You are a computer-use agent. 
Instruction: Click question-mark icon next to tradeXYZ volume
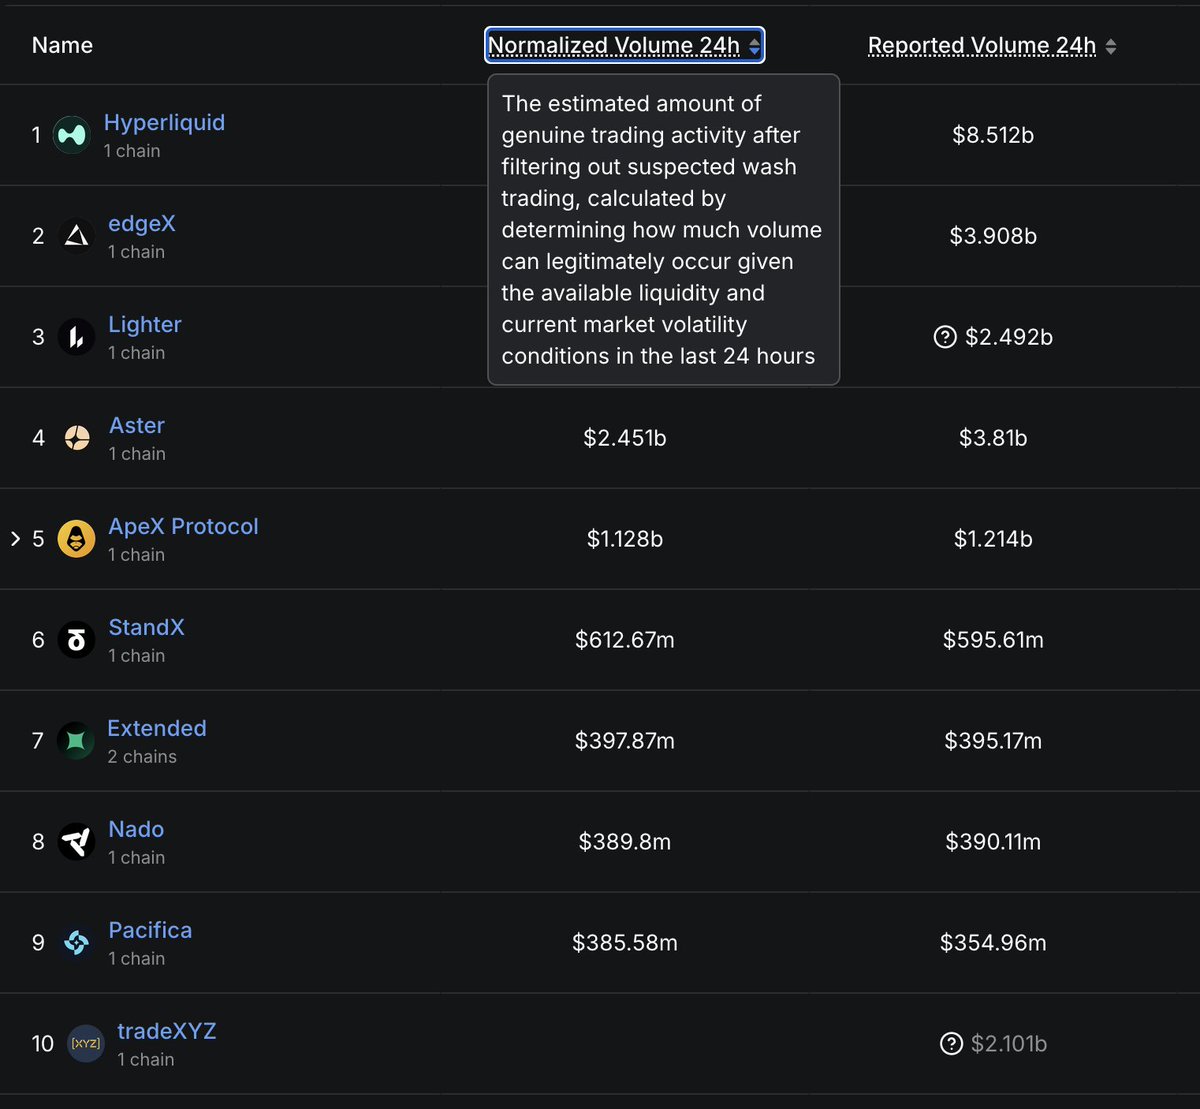click(952, 1043)
